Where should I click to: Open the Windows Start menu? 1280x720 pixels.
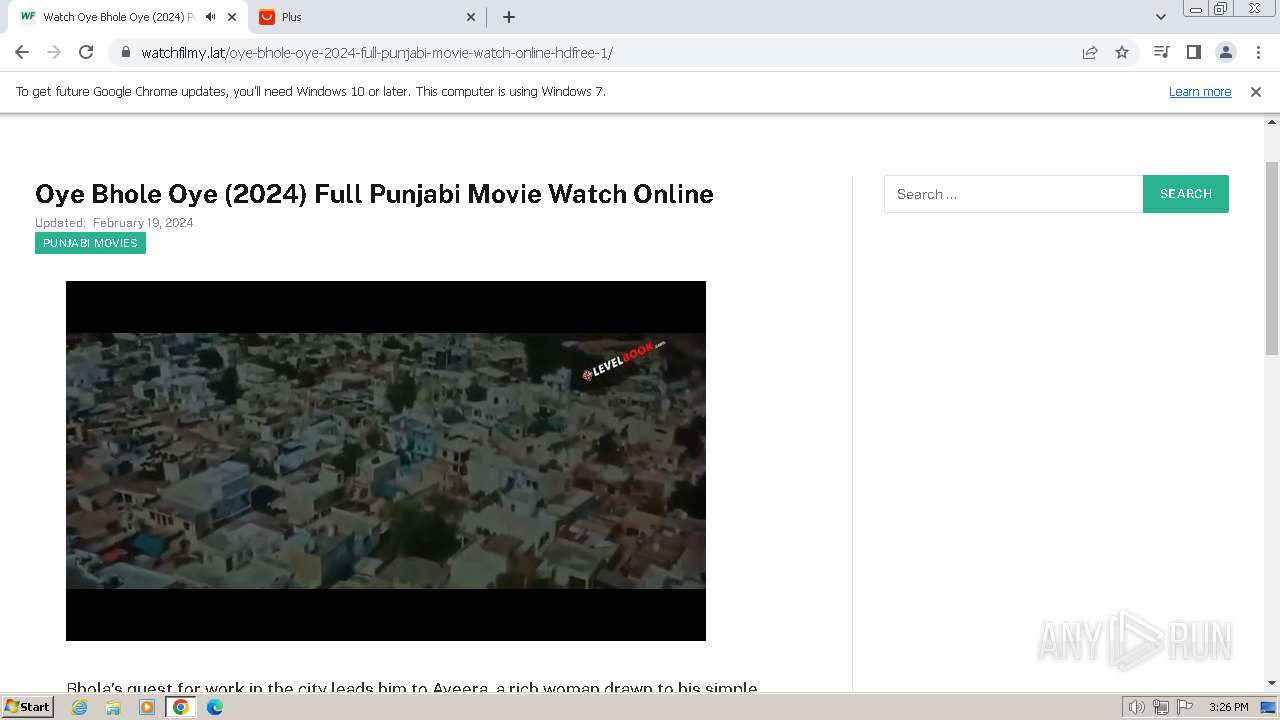tap(28, 706)
